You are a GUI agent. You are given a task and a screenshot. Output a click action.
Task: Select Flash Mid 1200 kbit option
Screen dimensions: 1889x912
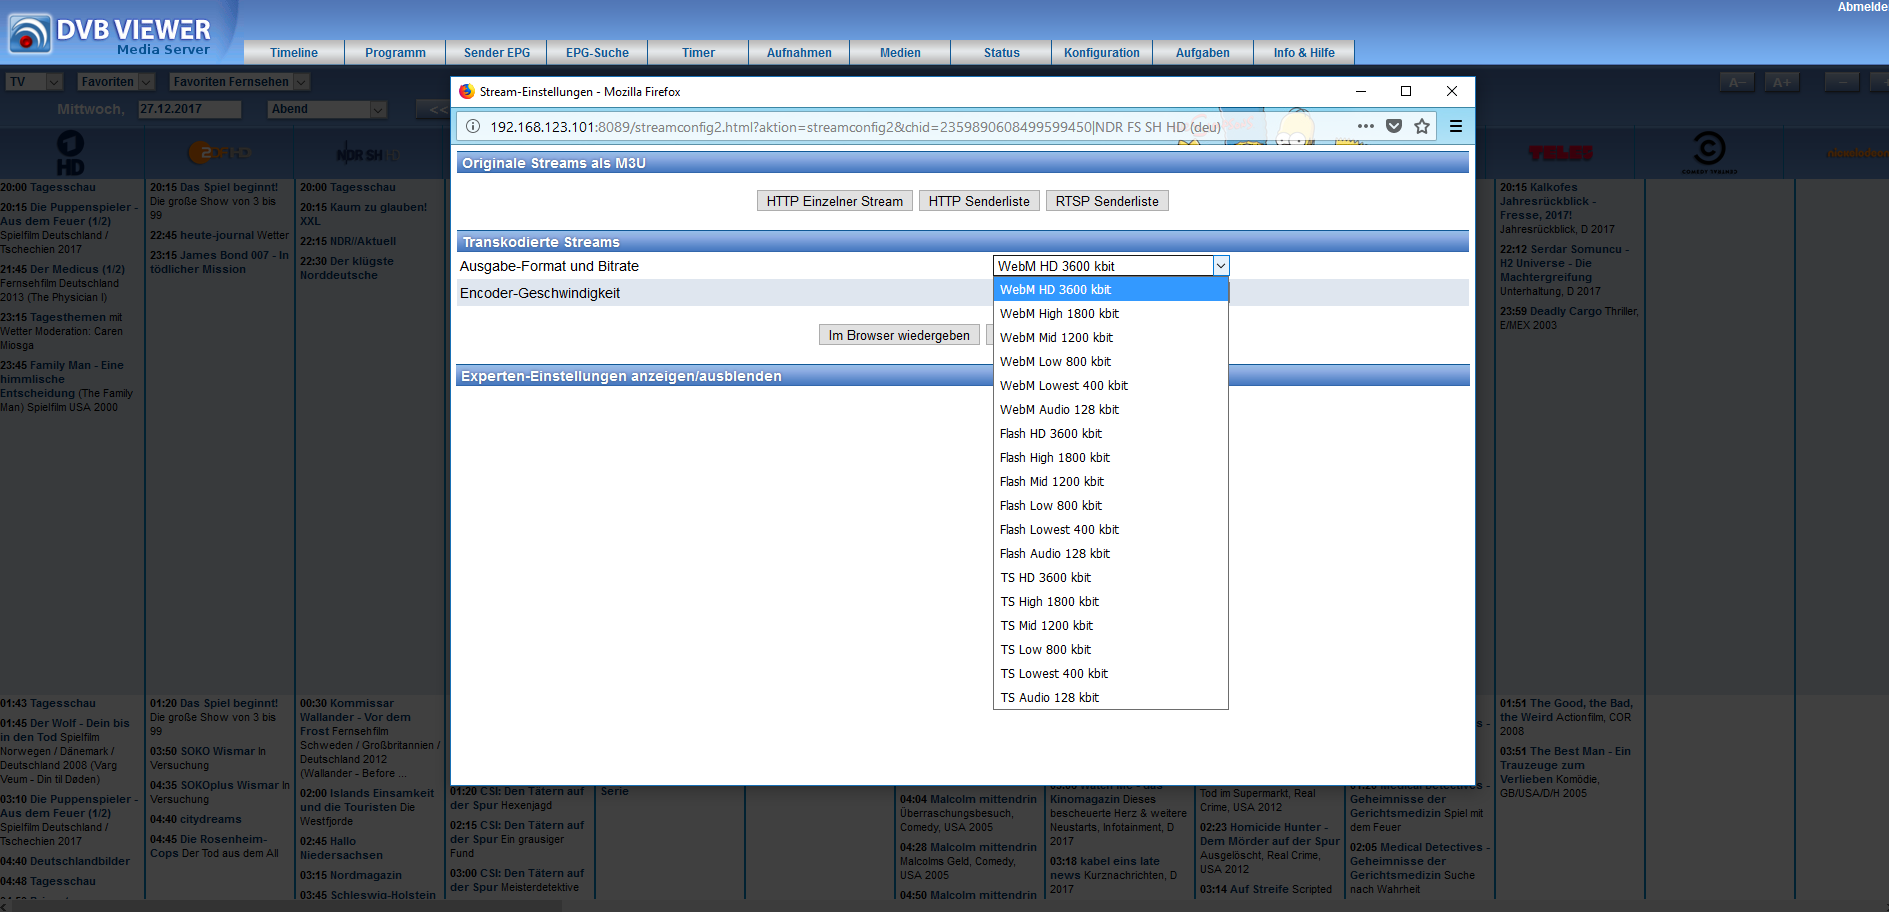coord(1110,481)
